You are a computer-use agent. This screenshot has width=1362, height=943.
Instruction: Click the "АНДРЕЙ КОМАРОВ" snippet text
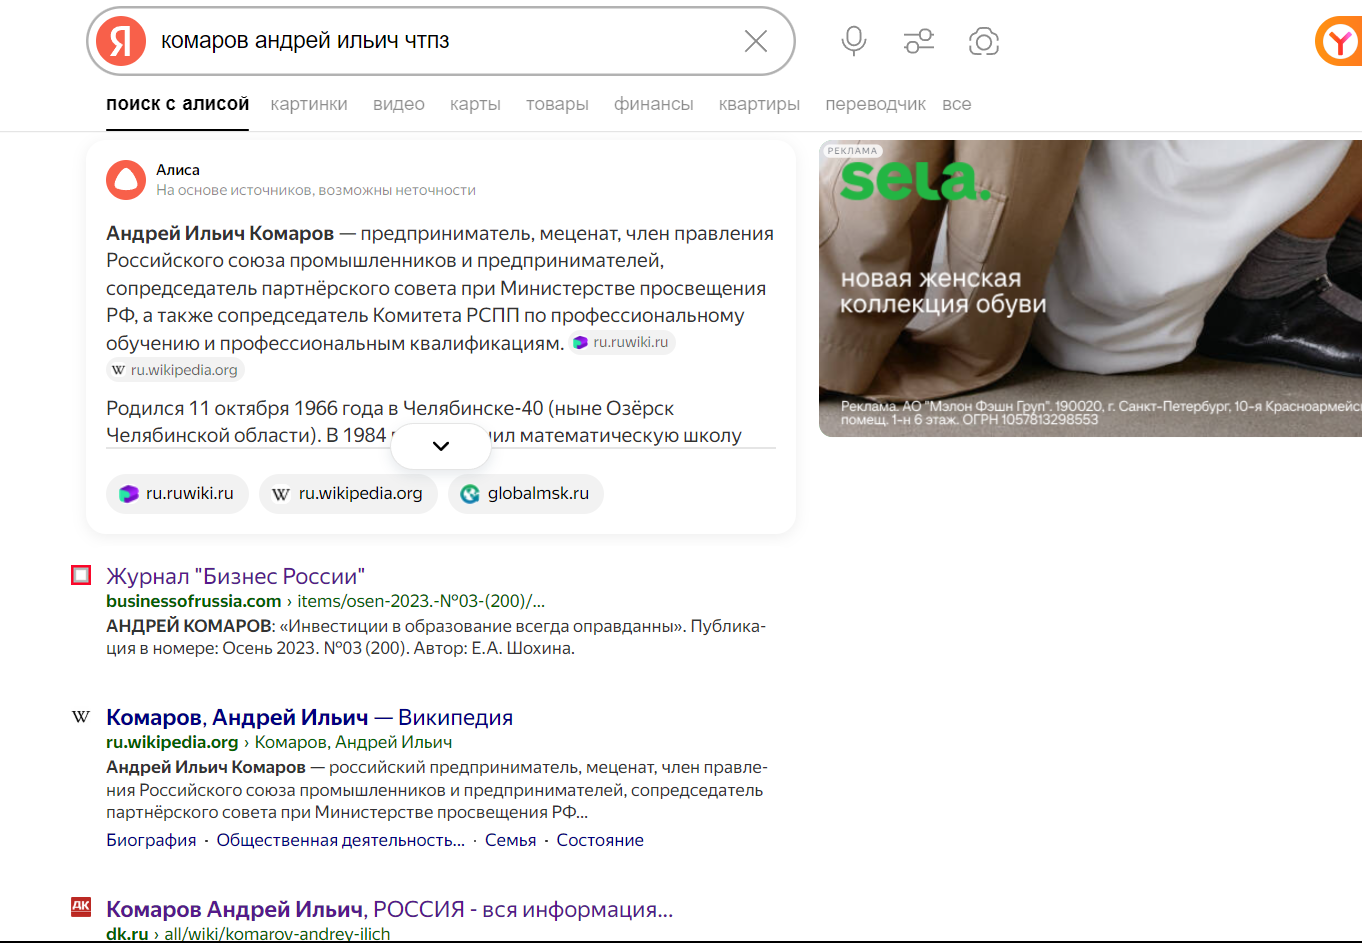[189, 626]
